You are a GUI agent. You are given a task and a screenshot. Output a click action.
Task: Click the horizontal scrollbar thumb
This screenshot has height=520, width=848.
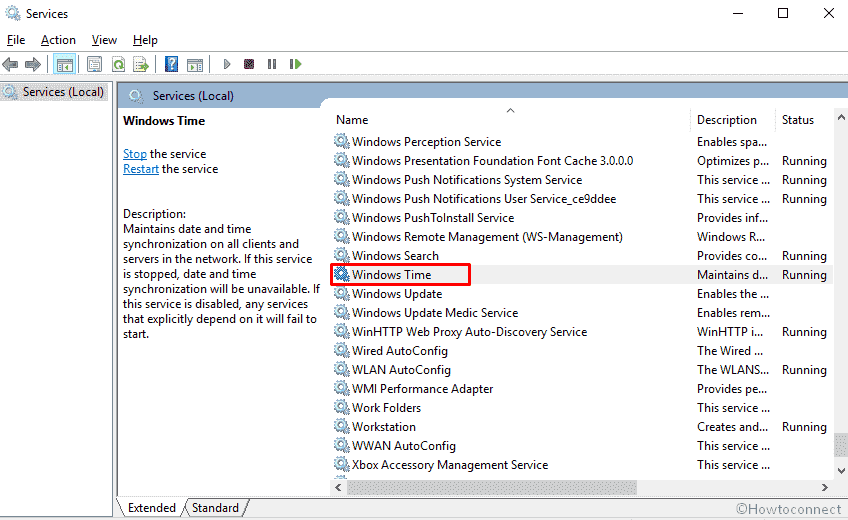point(492,488)
